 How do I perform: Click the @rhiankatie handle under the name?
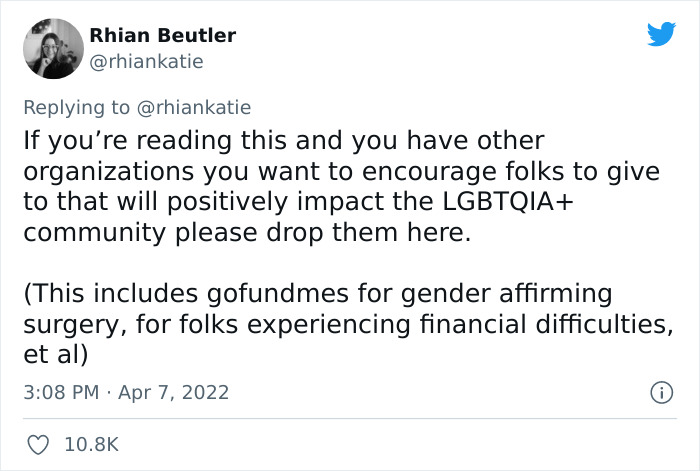tap(147, 62)
